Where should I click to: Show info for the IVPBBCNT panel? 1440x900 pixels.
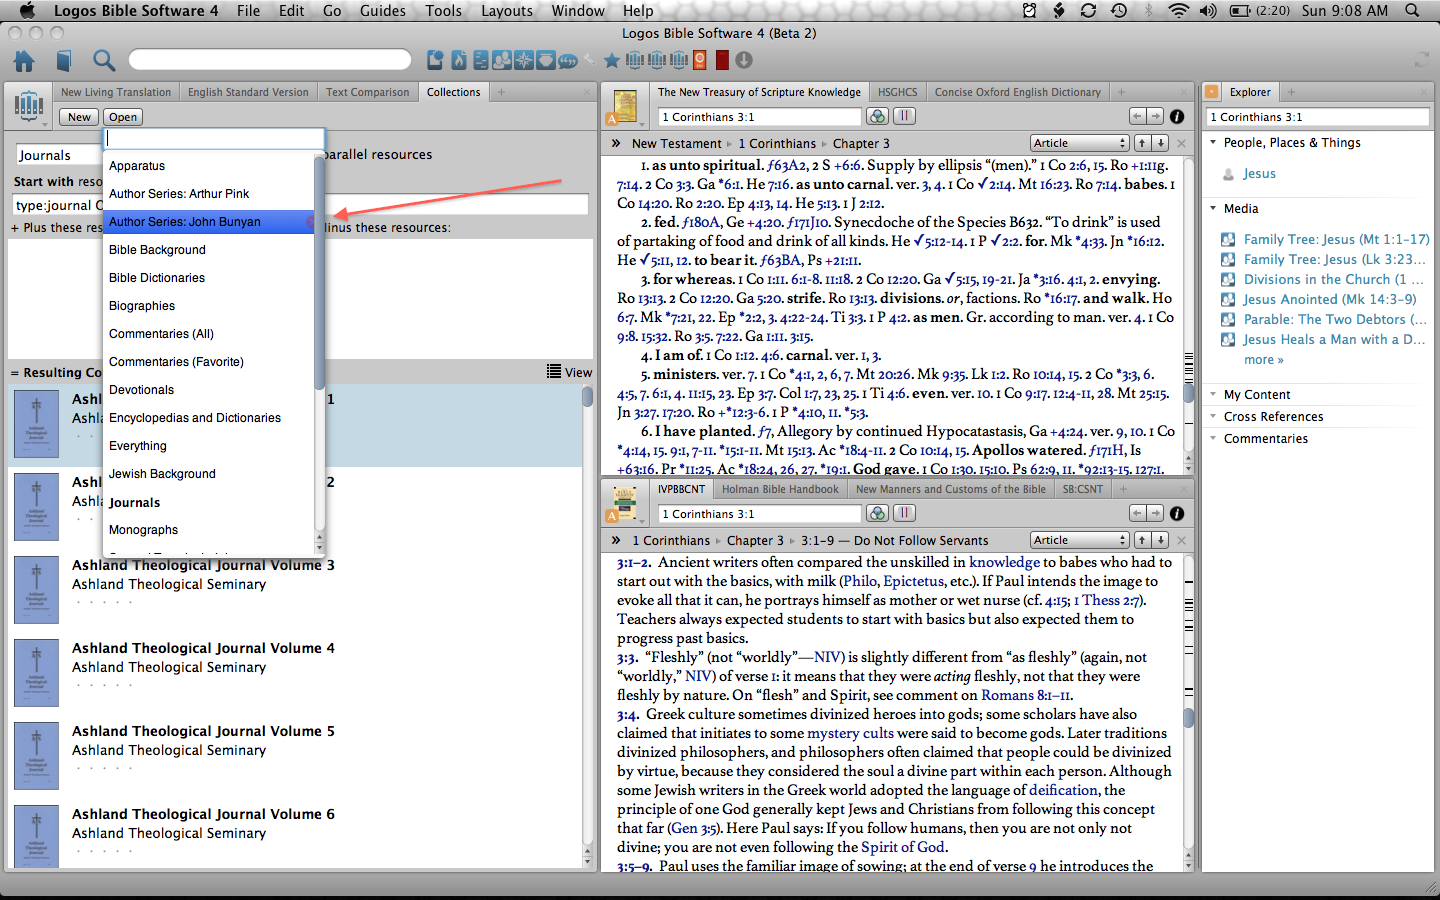tap(1177, 513)
